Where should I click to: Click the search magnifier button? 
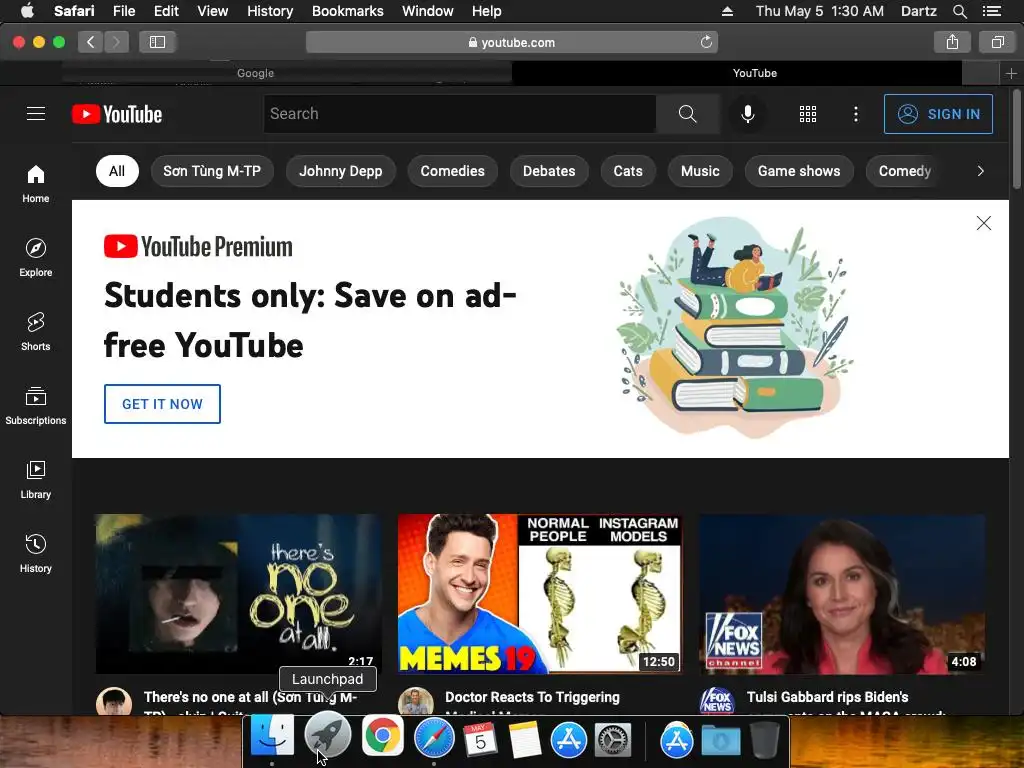click(x=688, y=114)
